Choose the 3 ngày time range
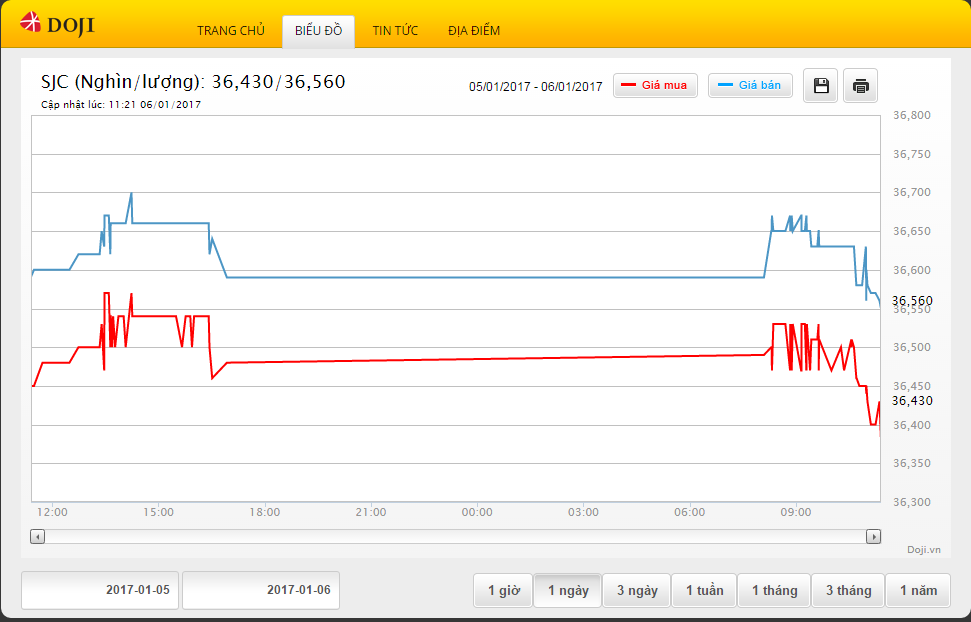Screen dimensions: 971x622 tap(637, 590)
